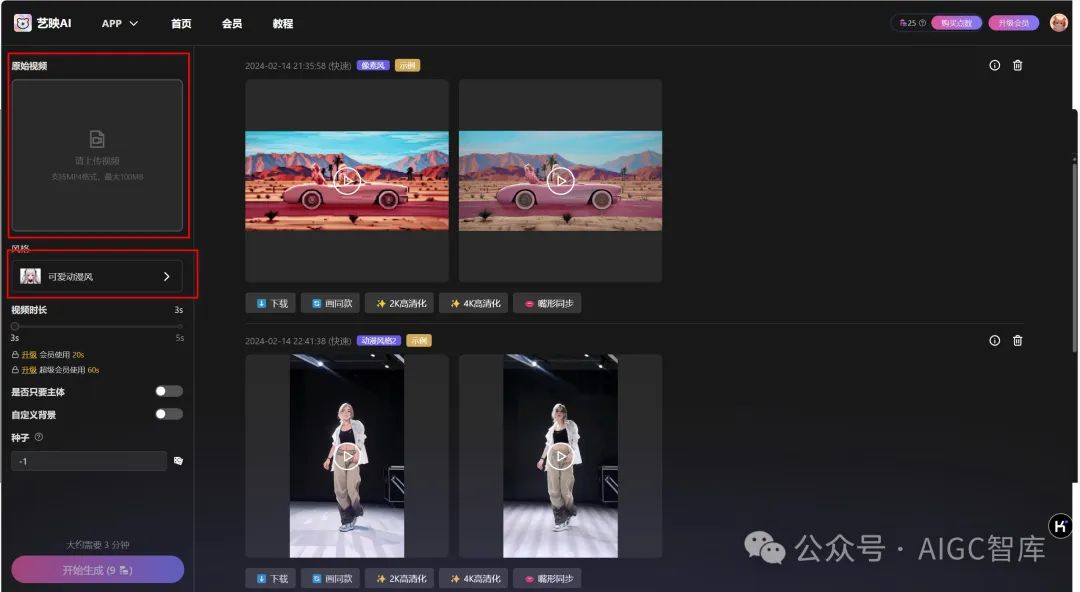The image size is (1080, 592).
Task: Open the 会员 menu item
Action: [x=231, y=23]
